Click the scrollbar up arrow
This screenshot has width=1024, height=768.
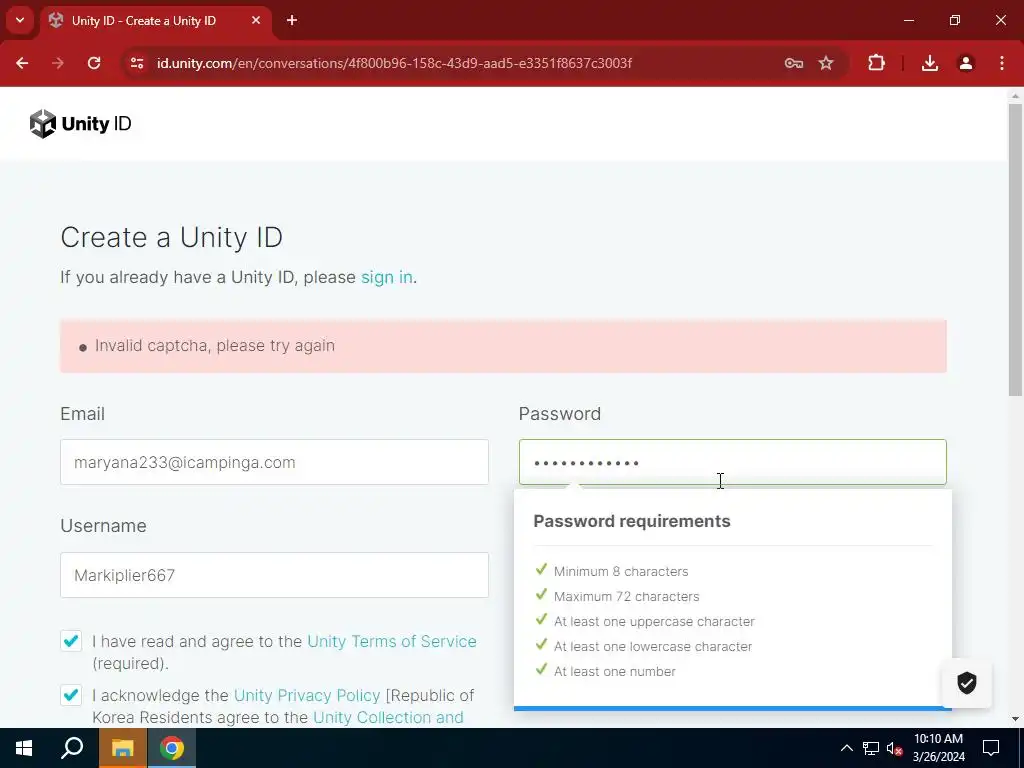pos(1015,96)
